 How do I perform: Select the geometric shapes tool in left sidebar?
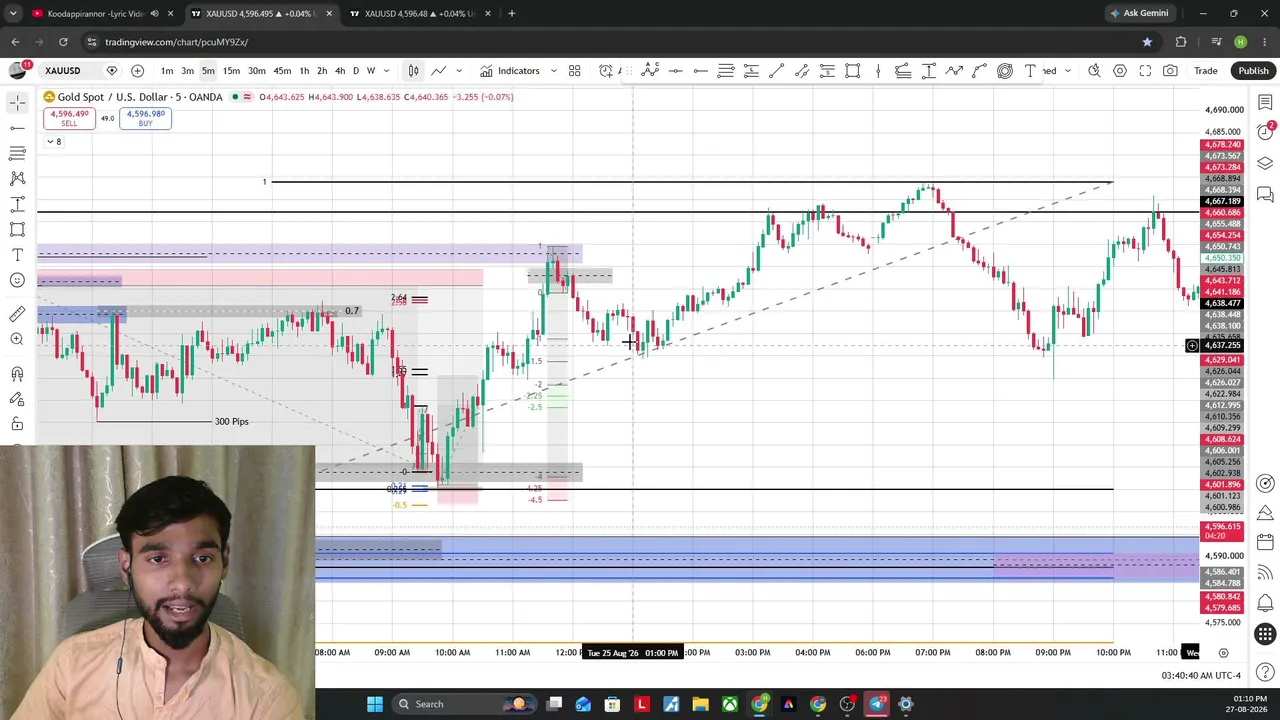point(17,229)
